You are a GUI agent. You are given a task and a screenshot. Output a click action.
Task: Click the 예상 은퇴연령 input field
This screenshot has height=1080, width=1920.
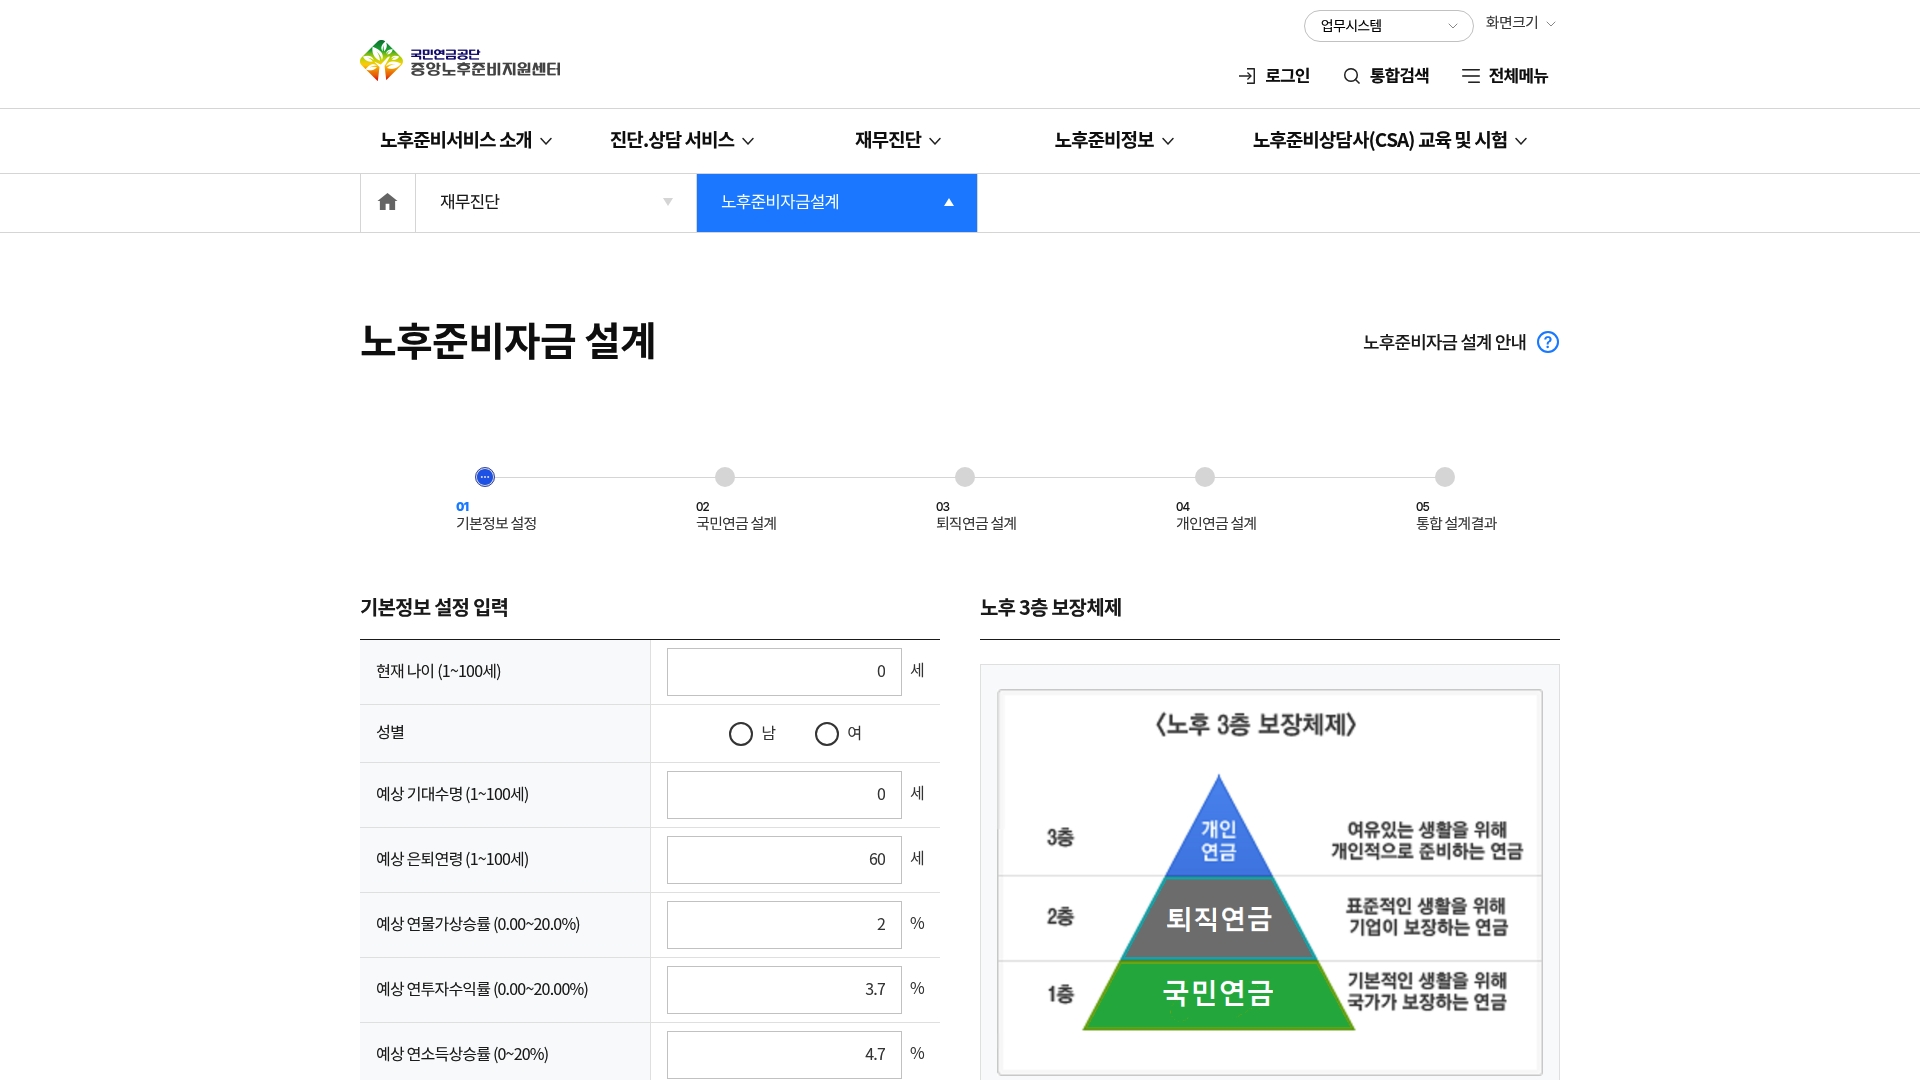(783, 860)
